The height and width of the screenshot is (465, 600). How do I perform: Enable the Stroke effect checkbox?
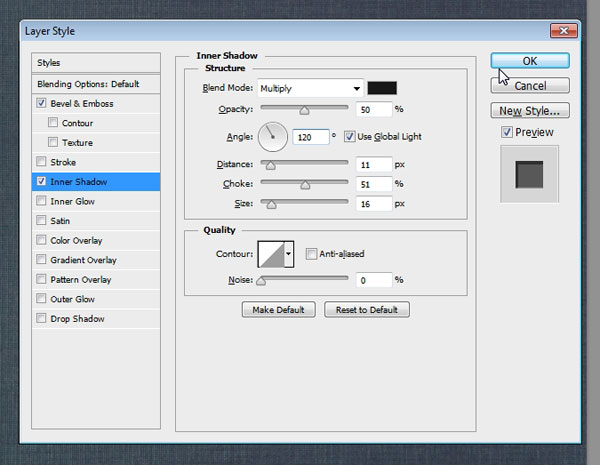41,162
